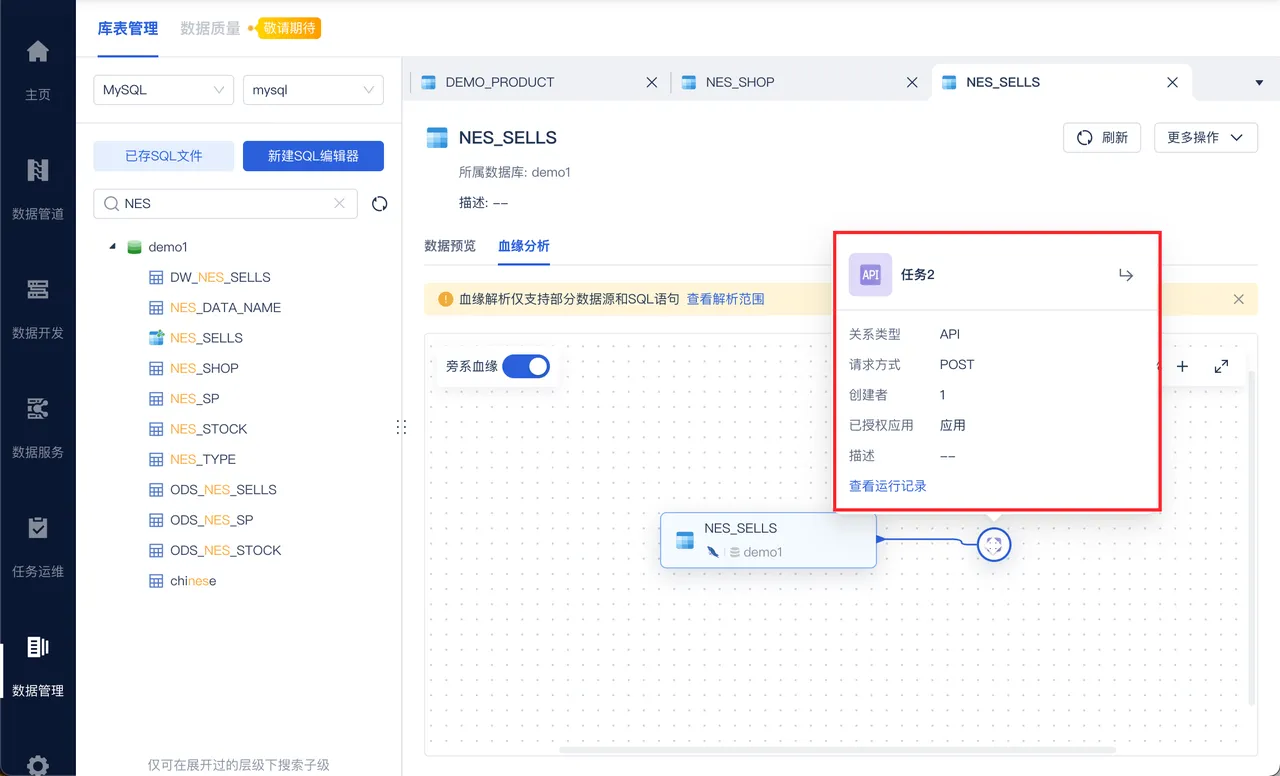Click the circular API node on lineage graph
The height and width of the screenshot is (776, 1280).
tap(994, 544)
